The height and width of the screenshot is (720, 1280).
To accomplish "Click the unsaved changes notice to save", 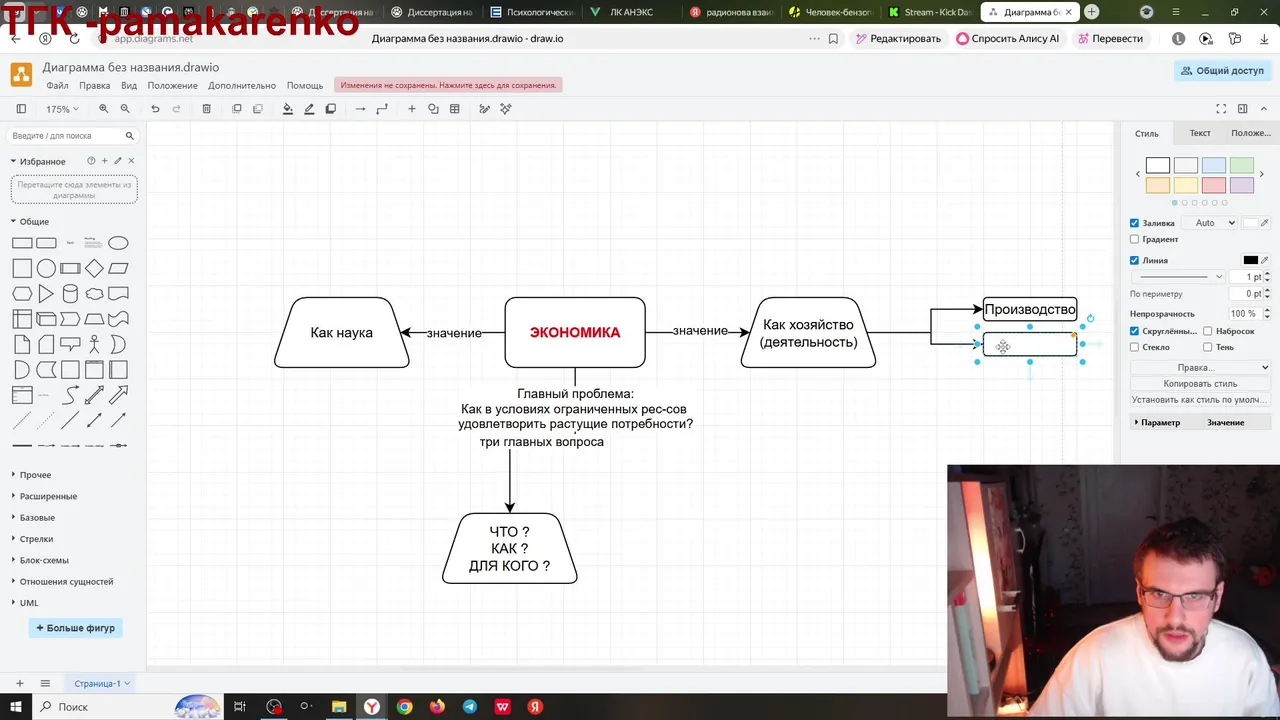I will click(448, 85).
